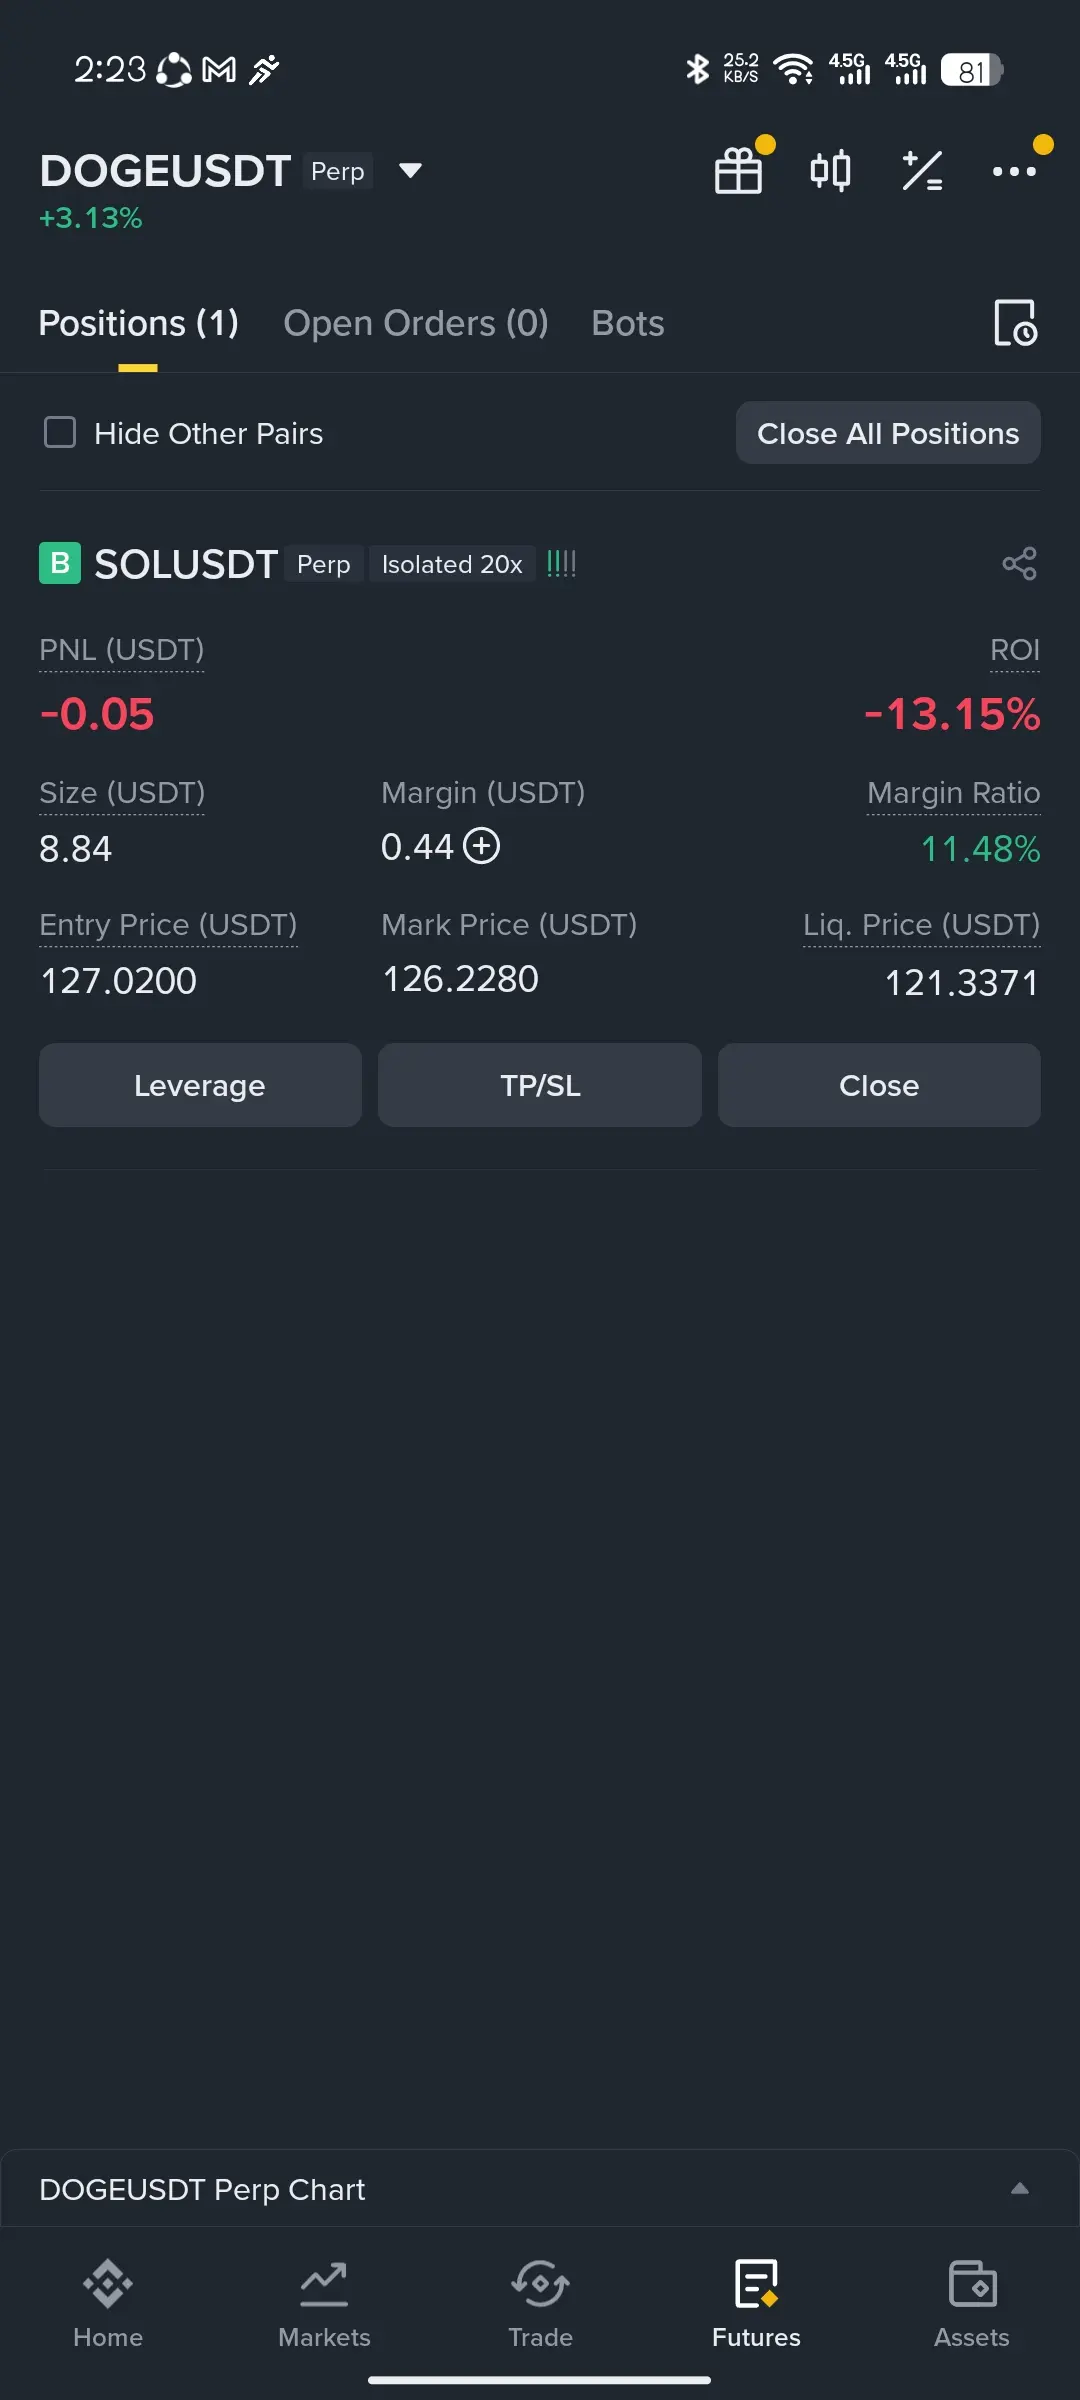Open TP/SL settings for the position
Viewport: 1080px width, 2400px height.
pos(540,1085)
